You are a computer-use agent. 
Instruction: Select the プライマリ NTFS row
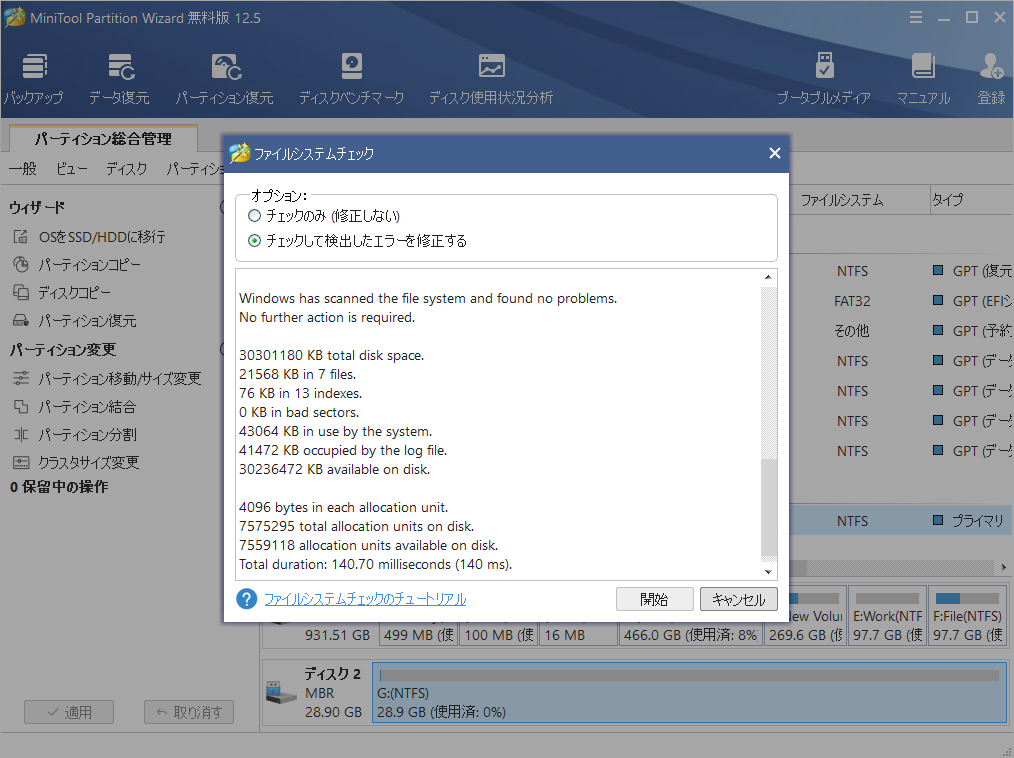click(901, 521)
